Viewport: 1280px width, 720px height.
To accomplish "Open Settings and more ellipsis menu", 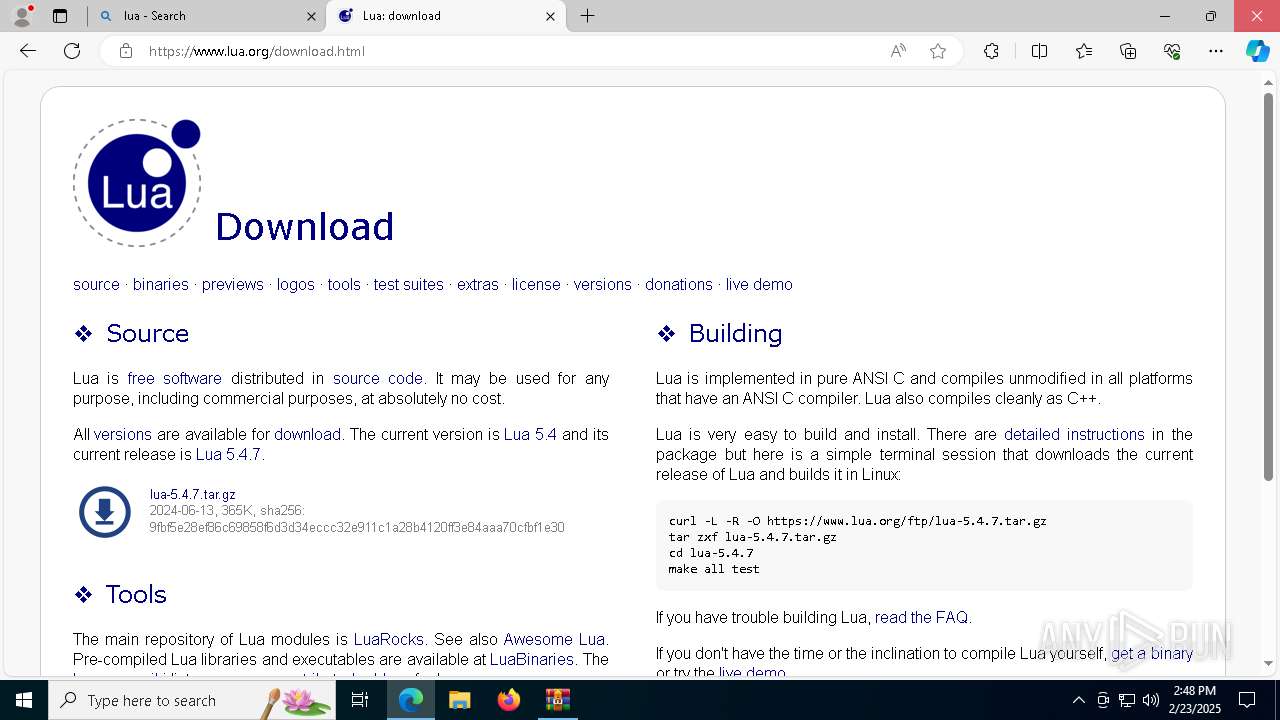I will [1216, 51].
